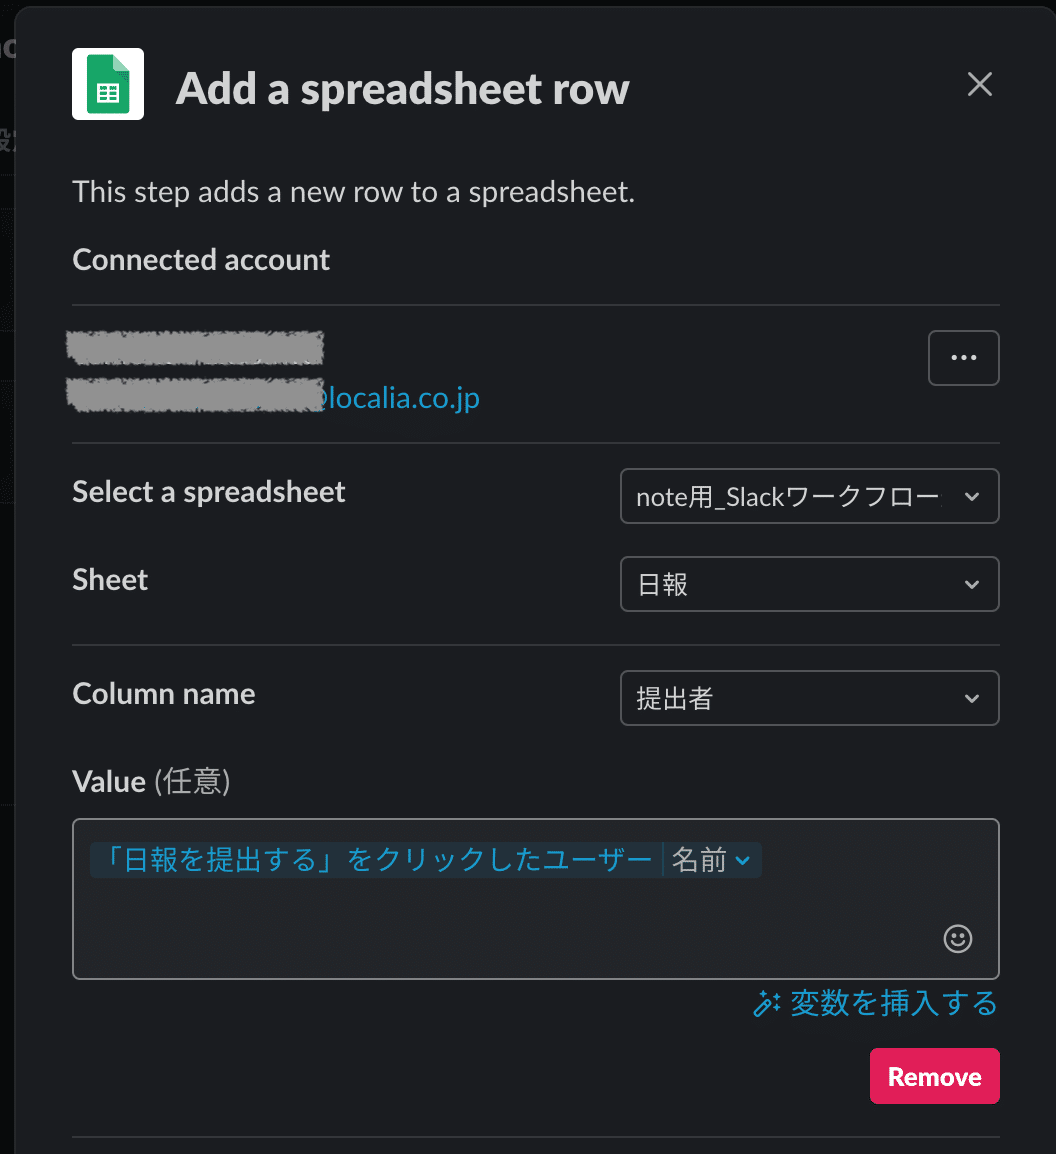Open the connected account overflow menu

coord(963,357)
